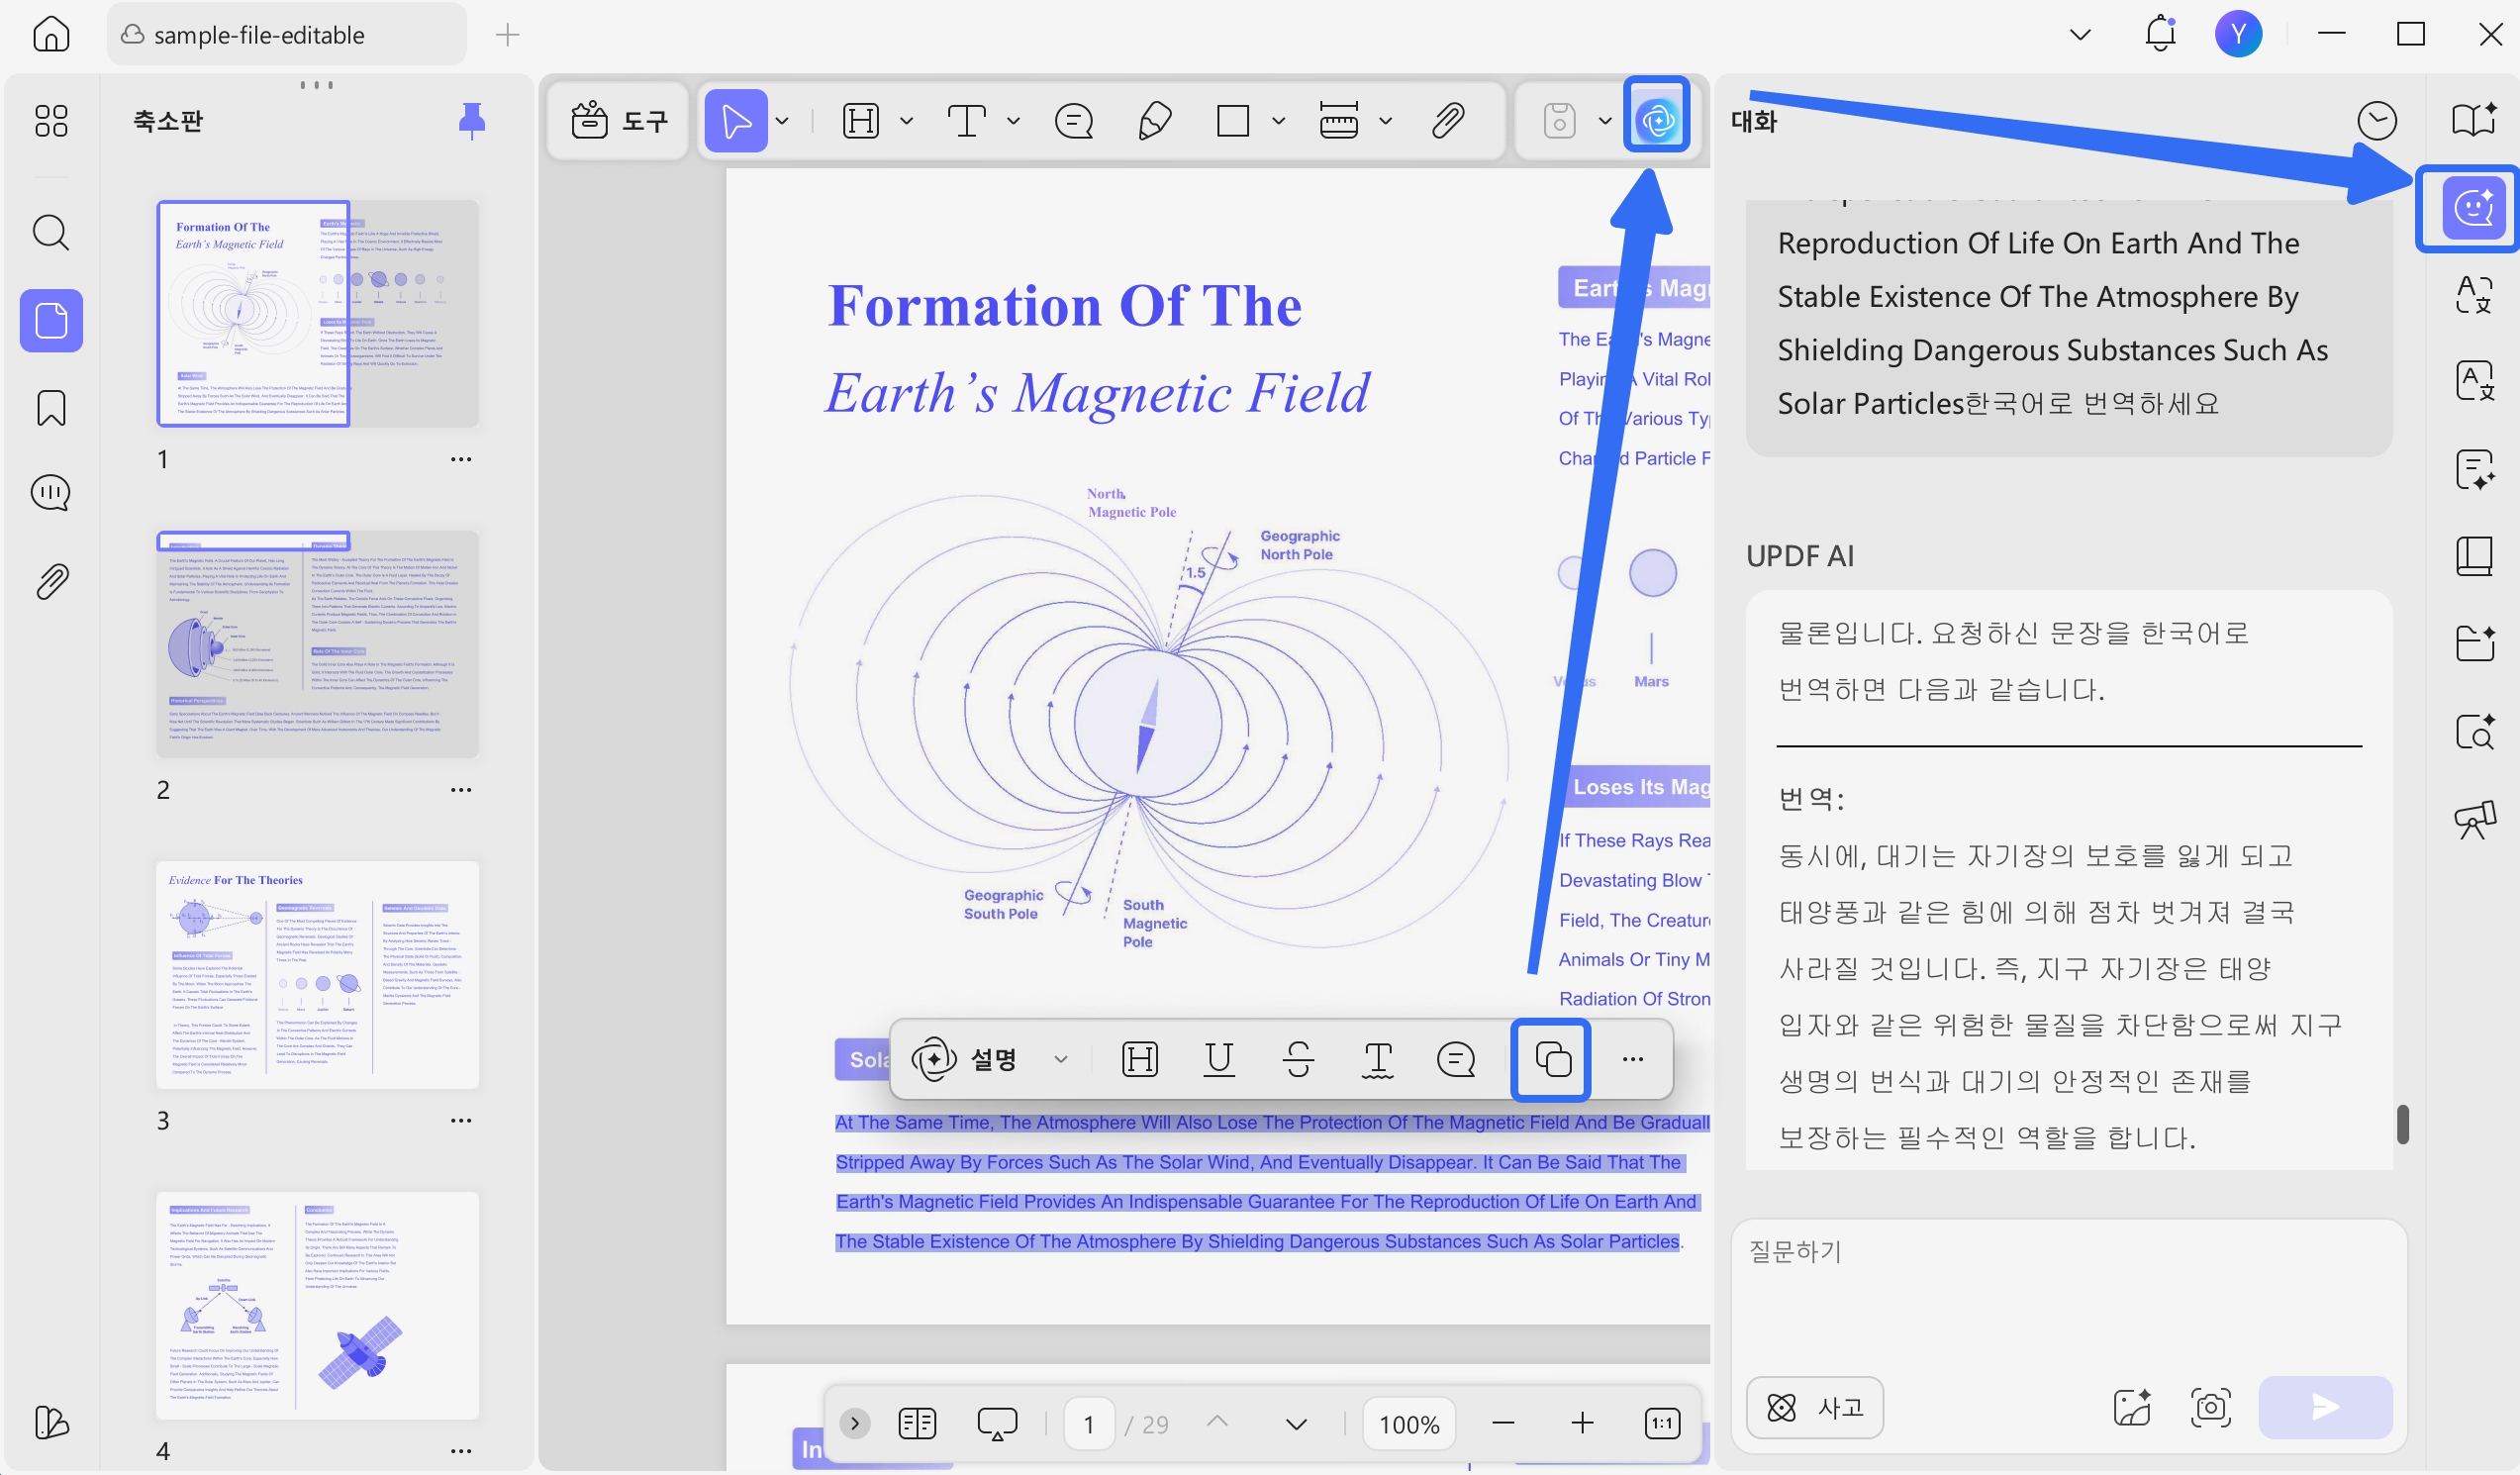The image size is (2520, 1475).
Task: Apply underline to selected text
Action: pos(1219,1059)
